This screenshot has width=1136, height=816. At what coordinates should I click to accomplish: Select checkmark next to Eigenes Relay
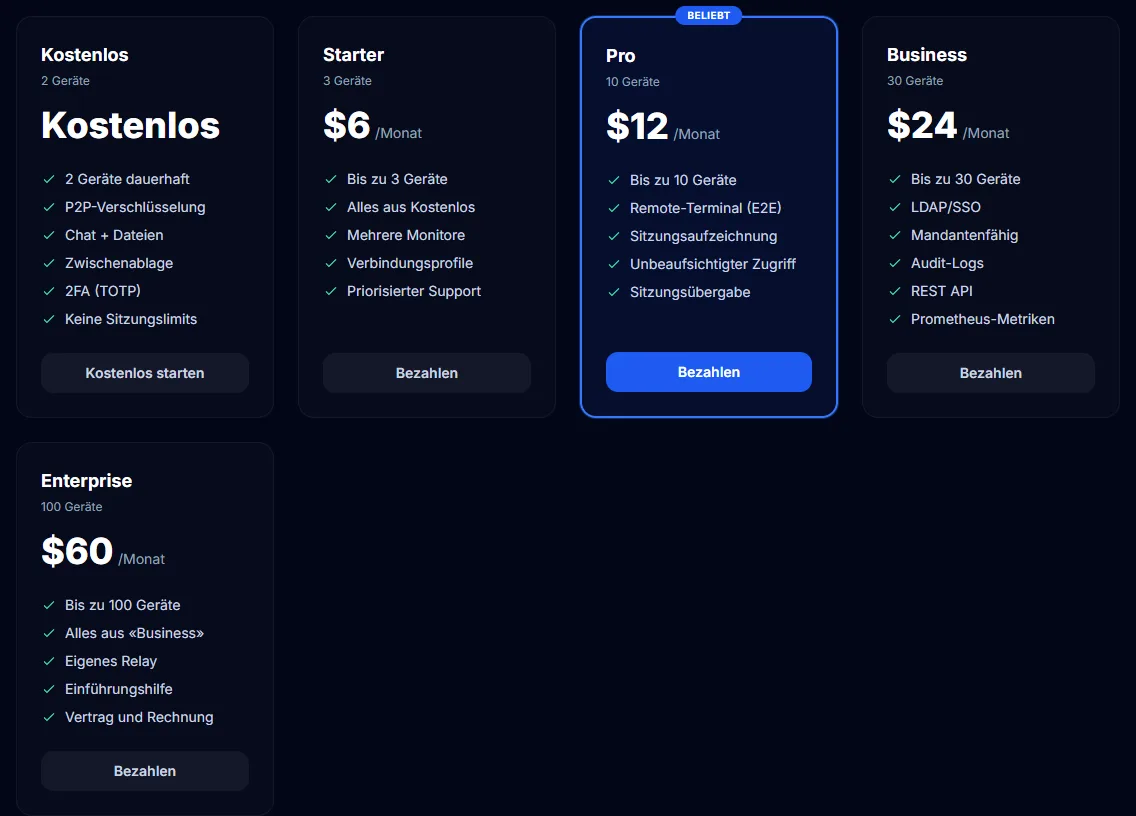click(49, 661)
